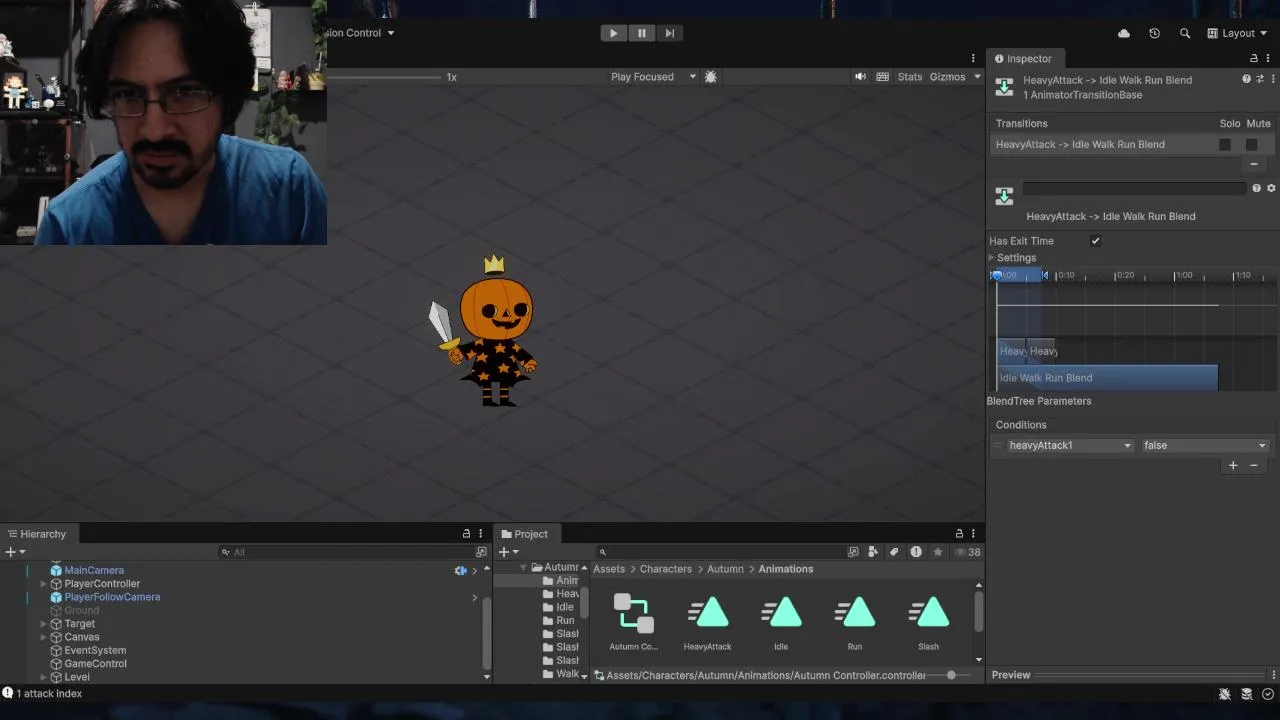Mute audio in Game view
Viewport: 1280px width, 720px height.
pyautogui.click(x=860, y=77)
